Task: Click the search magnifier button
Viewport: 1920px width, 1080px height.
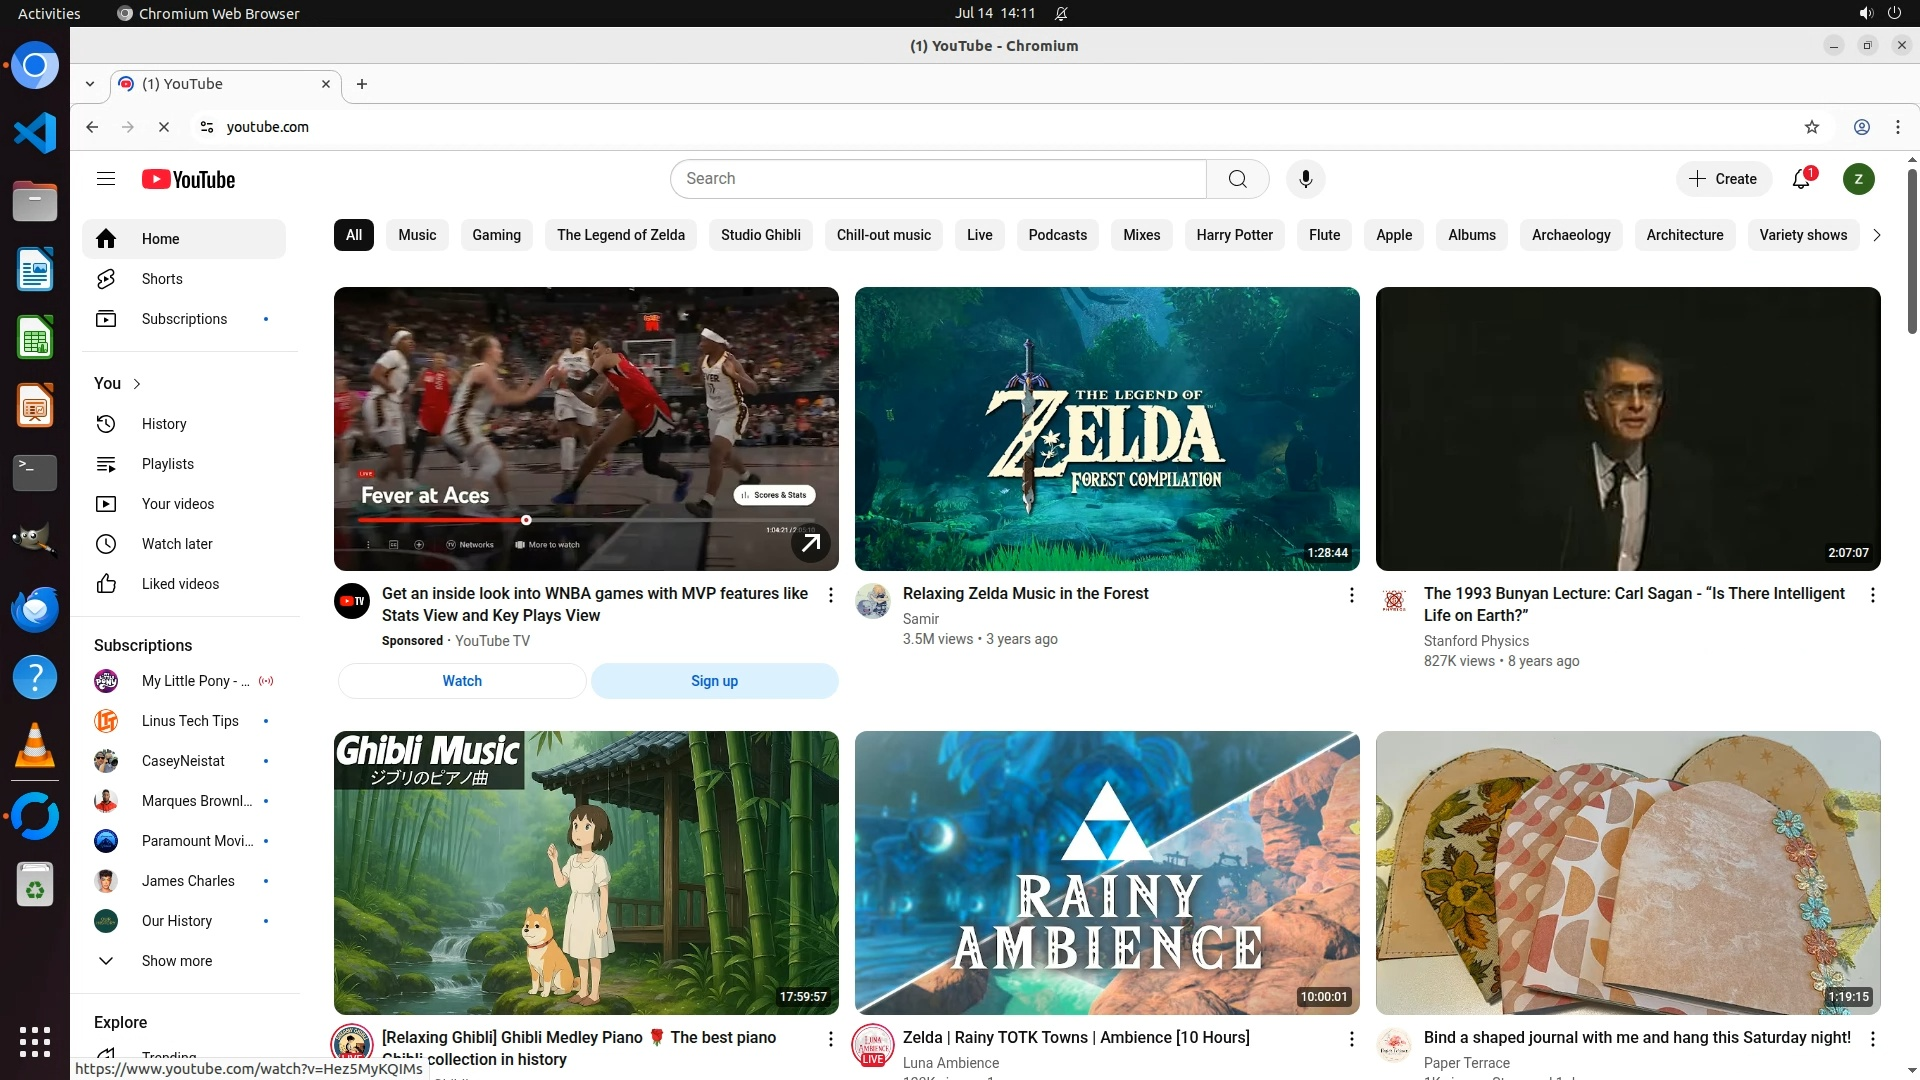Action: pos(1237,179)
